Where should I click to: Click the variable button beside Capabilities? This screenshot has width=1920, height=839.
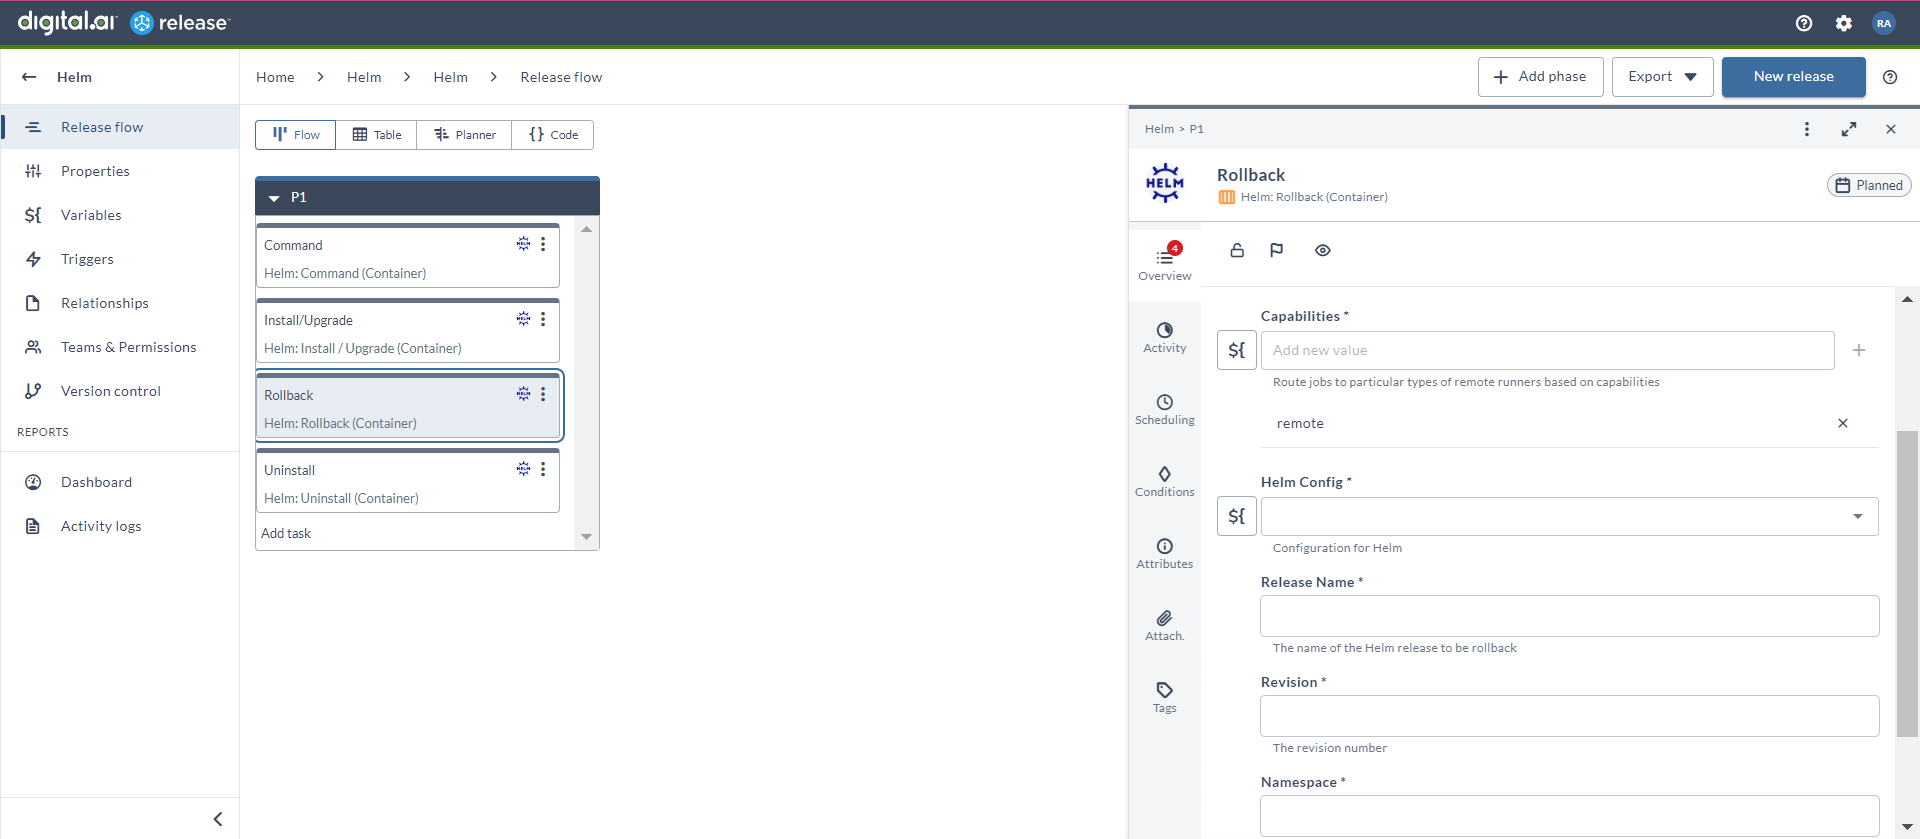tap(1237, 350)
